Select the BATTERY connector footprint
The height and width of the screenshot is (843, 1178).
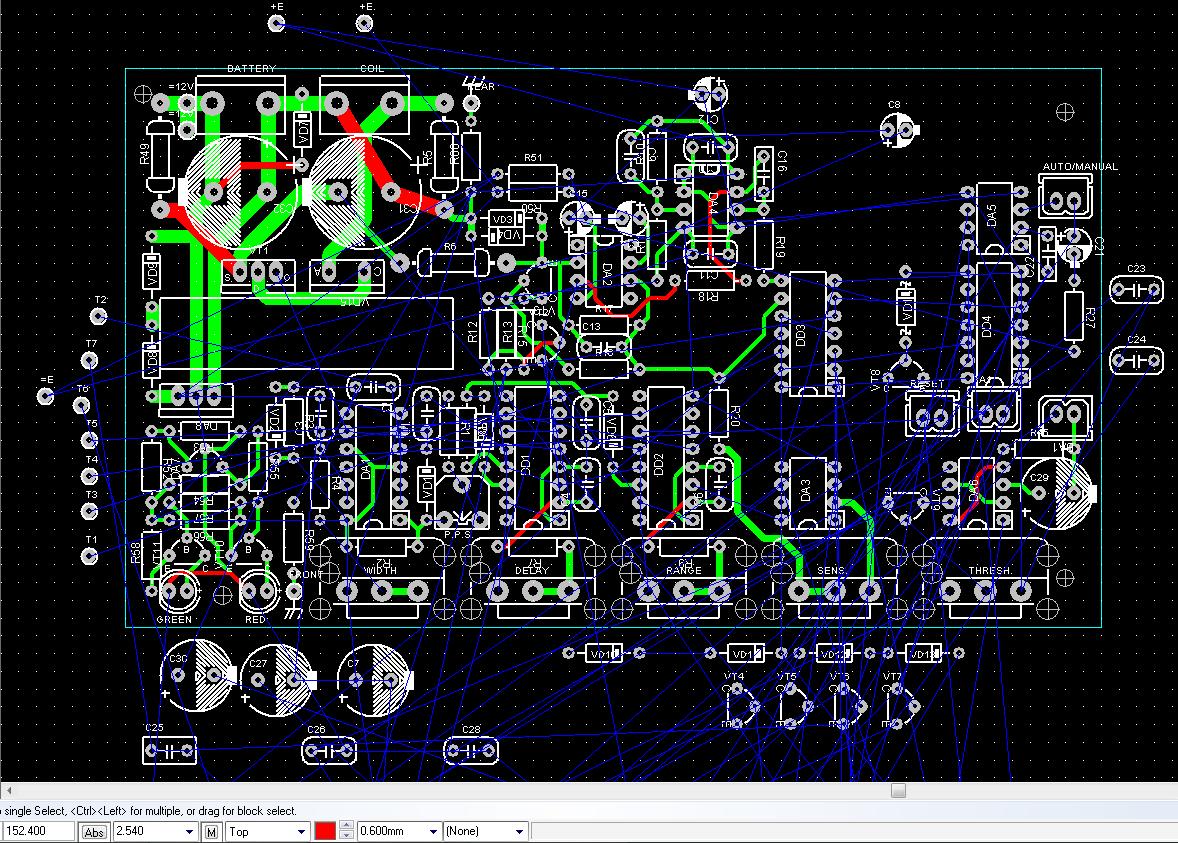[240, 103]
